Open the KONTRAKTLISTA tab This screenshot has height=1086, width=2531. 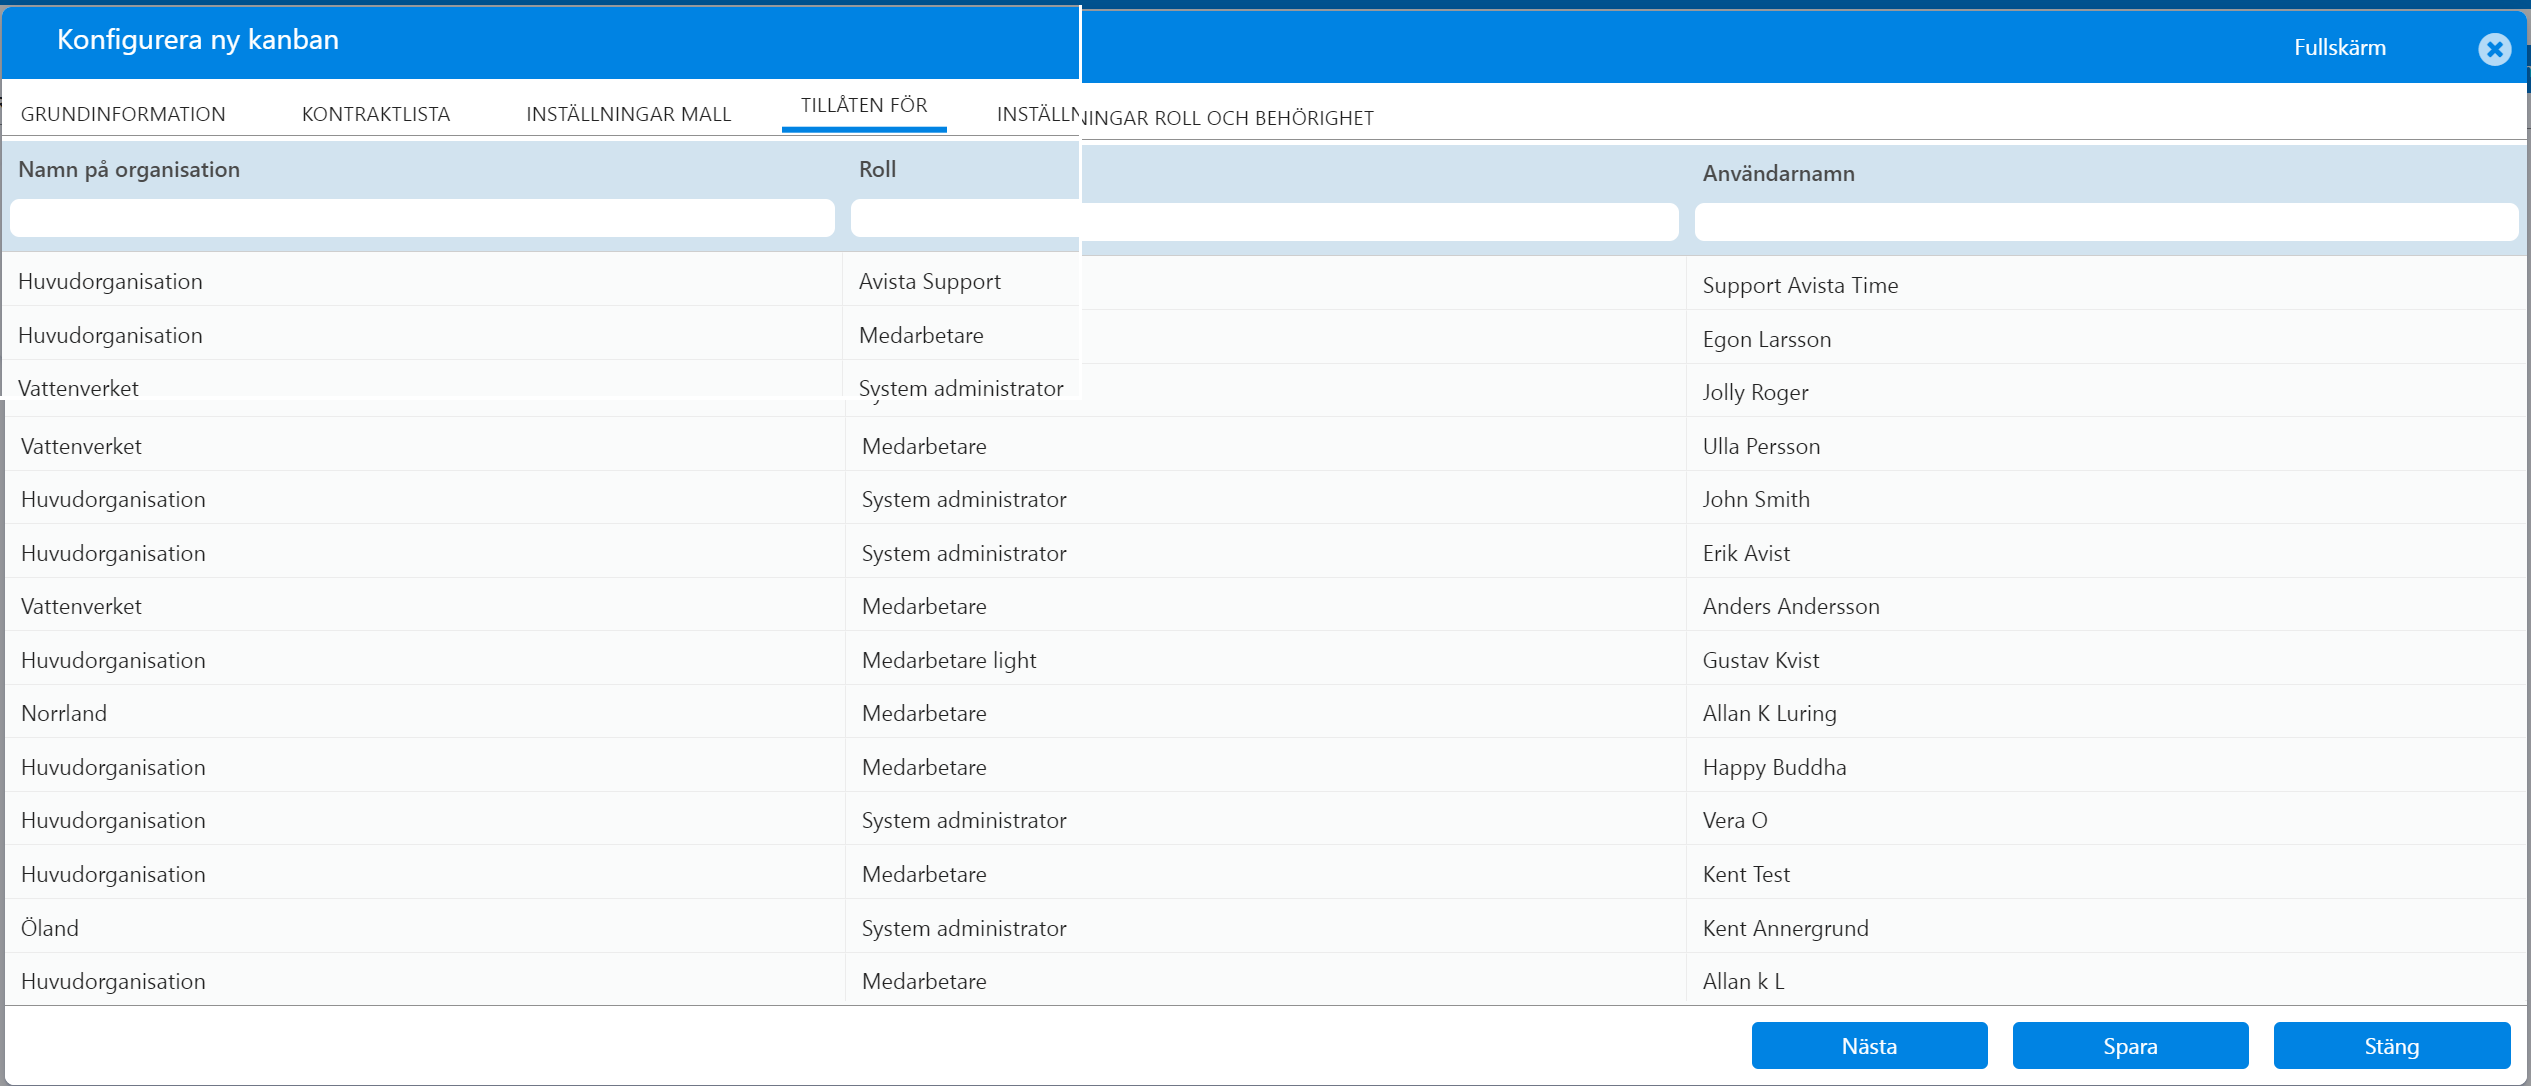point(376,114)
